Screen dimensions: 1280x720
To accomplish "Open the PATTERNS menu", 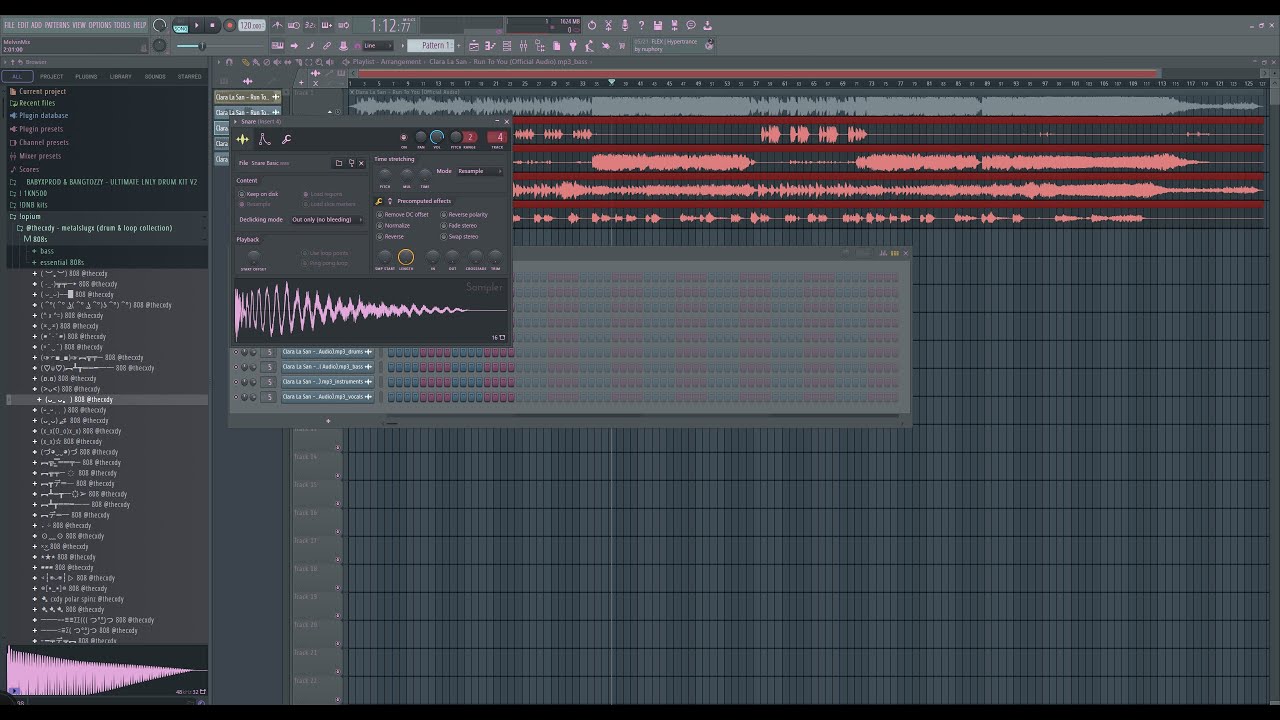I will click(57, 25).
